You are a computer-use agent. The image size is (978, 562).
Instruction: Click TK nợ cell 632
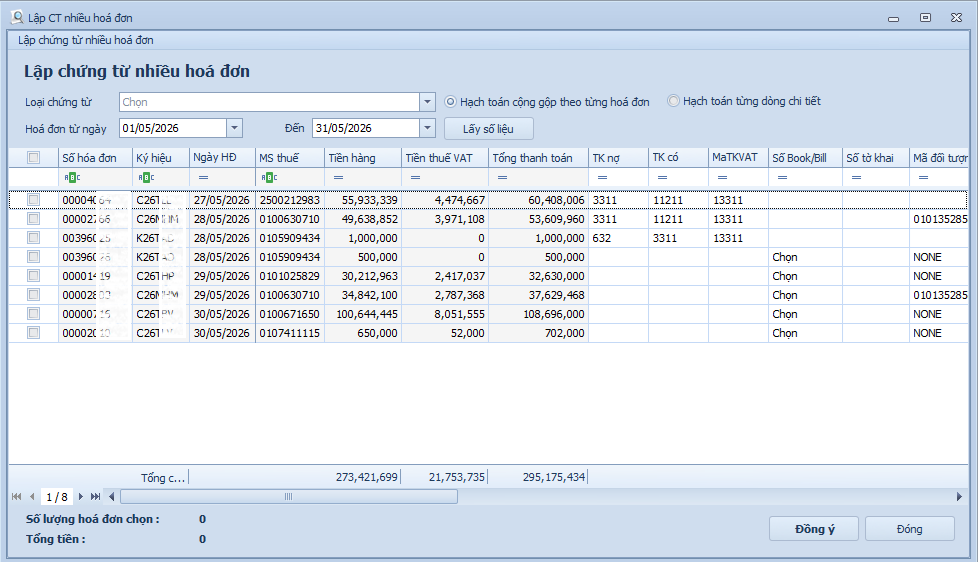point(618,238)
